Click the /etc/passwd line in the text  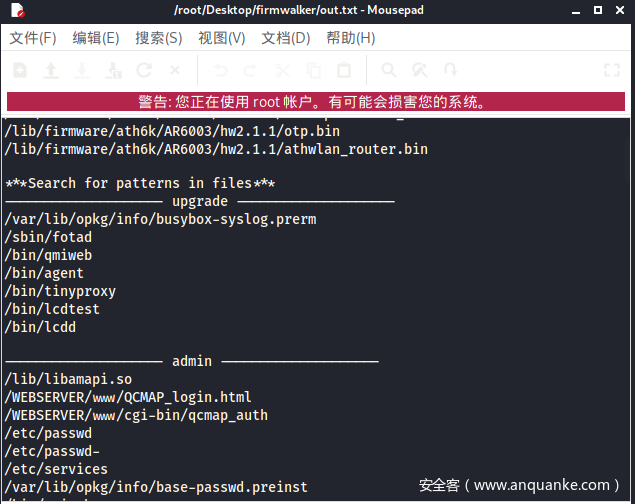pos(48,433)
